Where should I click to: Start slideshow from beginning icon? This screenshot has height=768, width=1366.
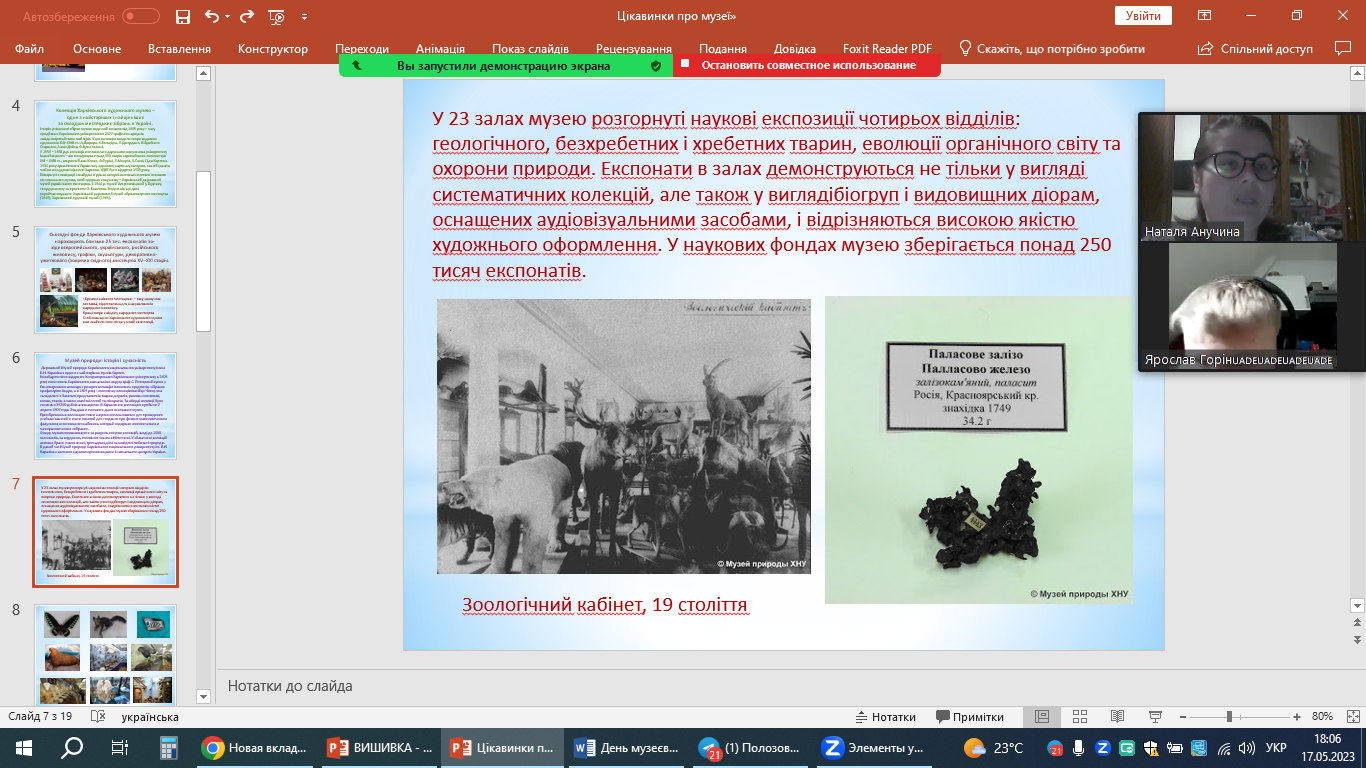277,16
